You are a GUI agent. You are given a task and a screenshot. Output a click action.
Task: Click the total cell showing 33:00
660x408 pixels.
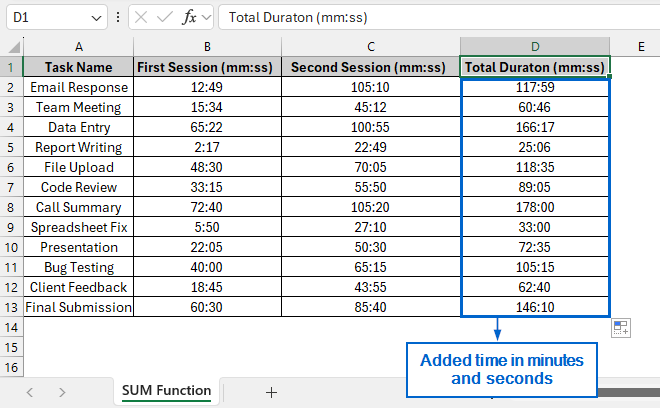[535, 227]
